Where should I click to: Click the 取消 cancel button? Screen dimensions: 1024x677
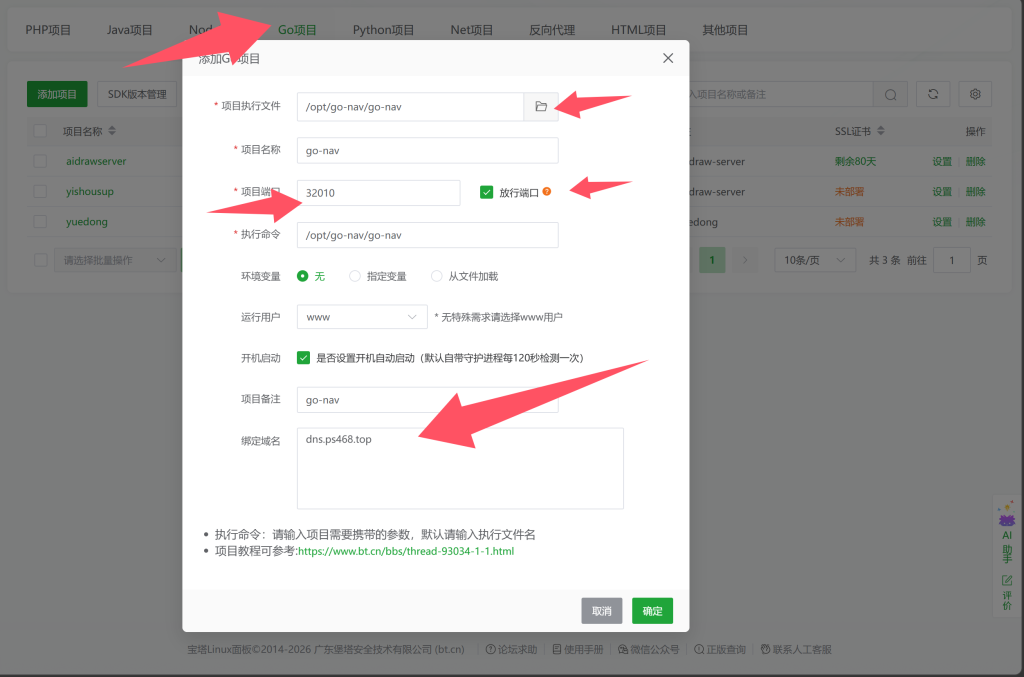(601, 611)
